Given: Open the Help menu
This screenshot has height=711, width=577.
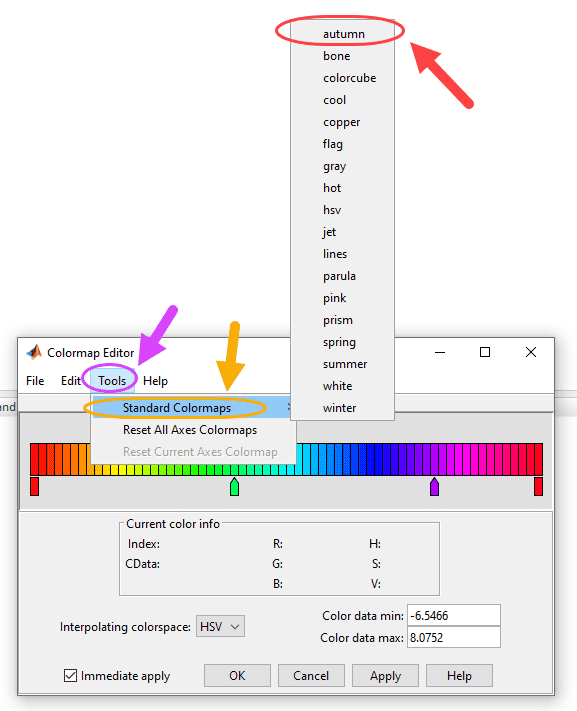Looking at the screenshot, I should 155,380.
